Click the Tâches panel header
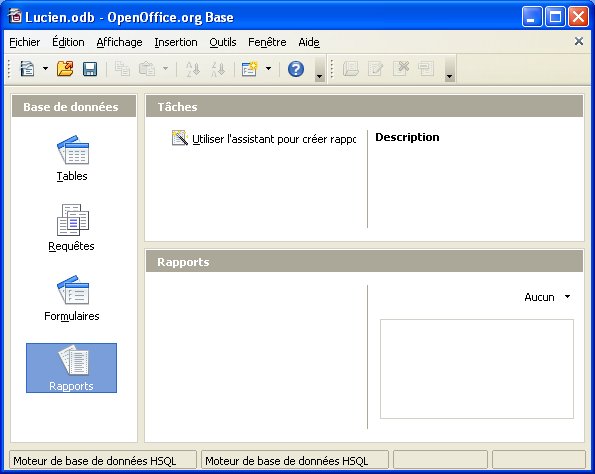The width and height of the screenshot is (595, 474). [364, 107]
